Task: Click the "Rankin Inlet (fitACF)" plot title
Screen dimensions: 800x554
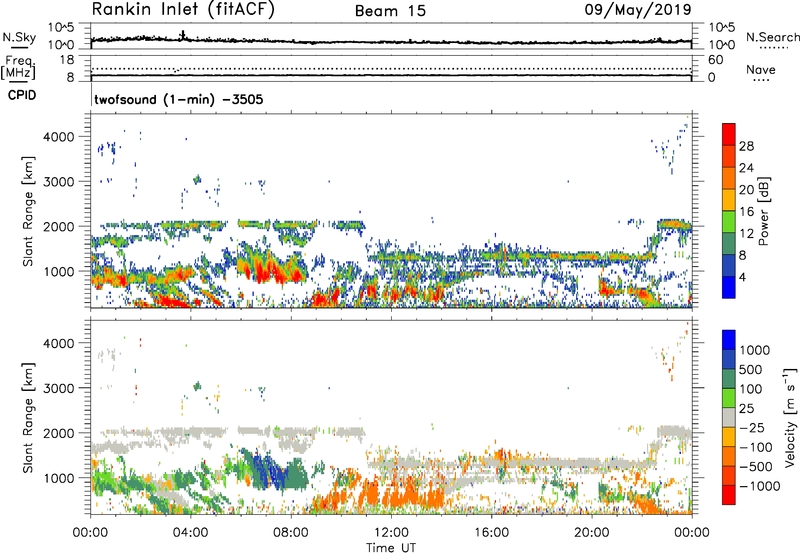Action: 183,10
